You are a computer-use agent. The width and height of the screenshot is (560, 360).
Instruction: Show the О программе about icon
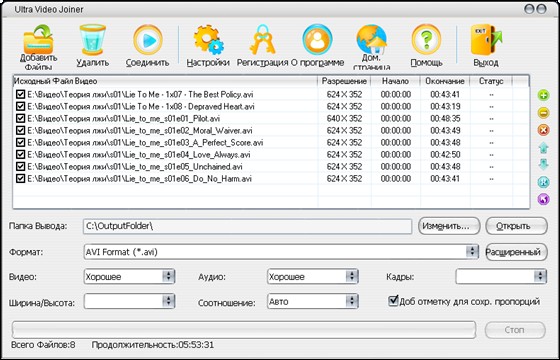tap(317, 40)
